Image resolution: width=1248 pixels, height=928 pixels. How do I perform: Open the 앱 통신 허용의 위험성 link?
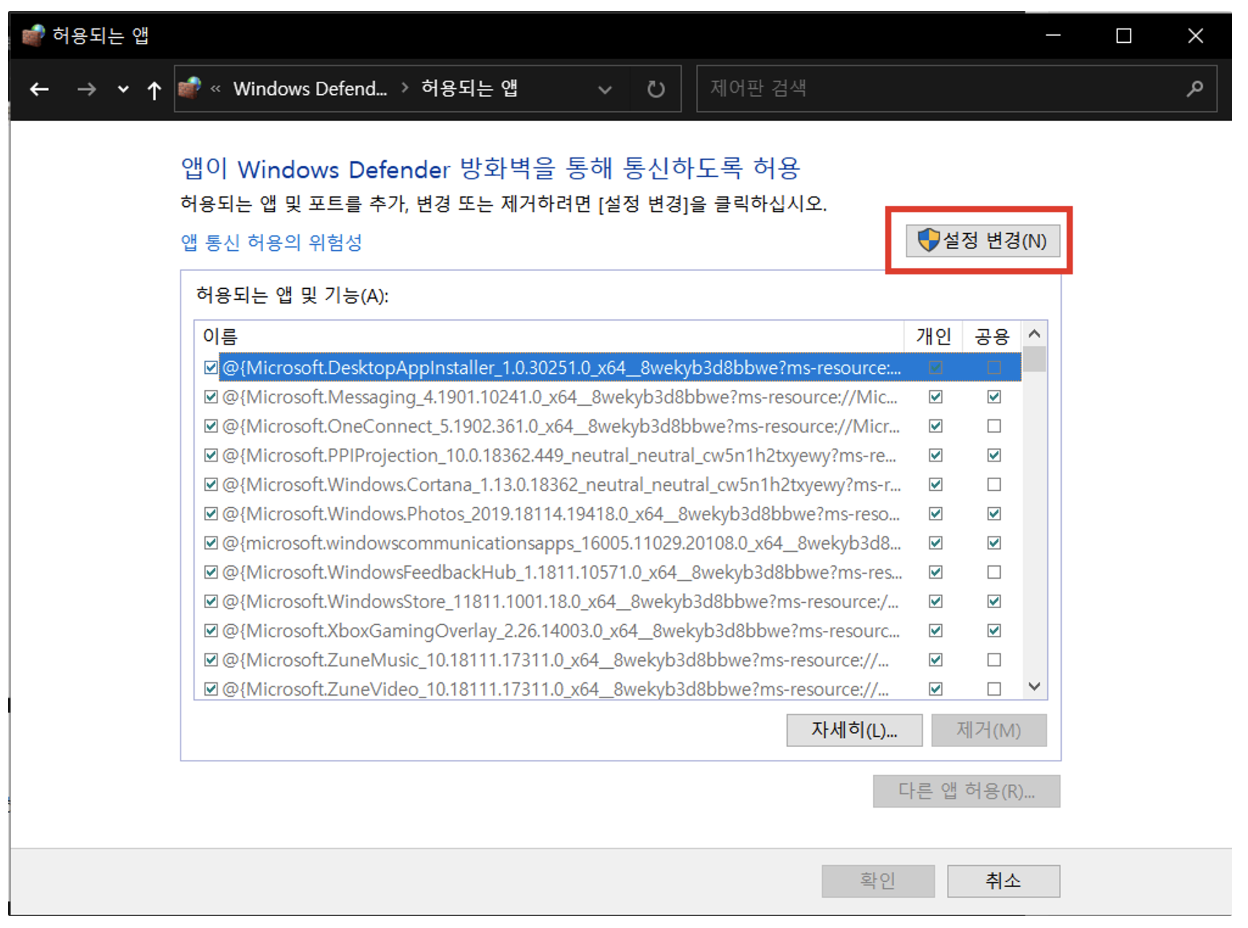[x=271, y=242]
